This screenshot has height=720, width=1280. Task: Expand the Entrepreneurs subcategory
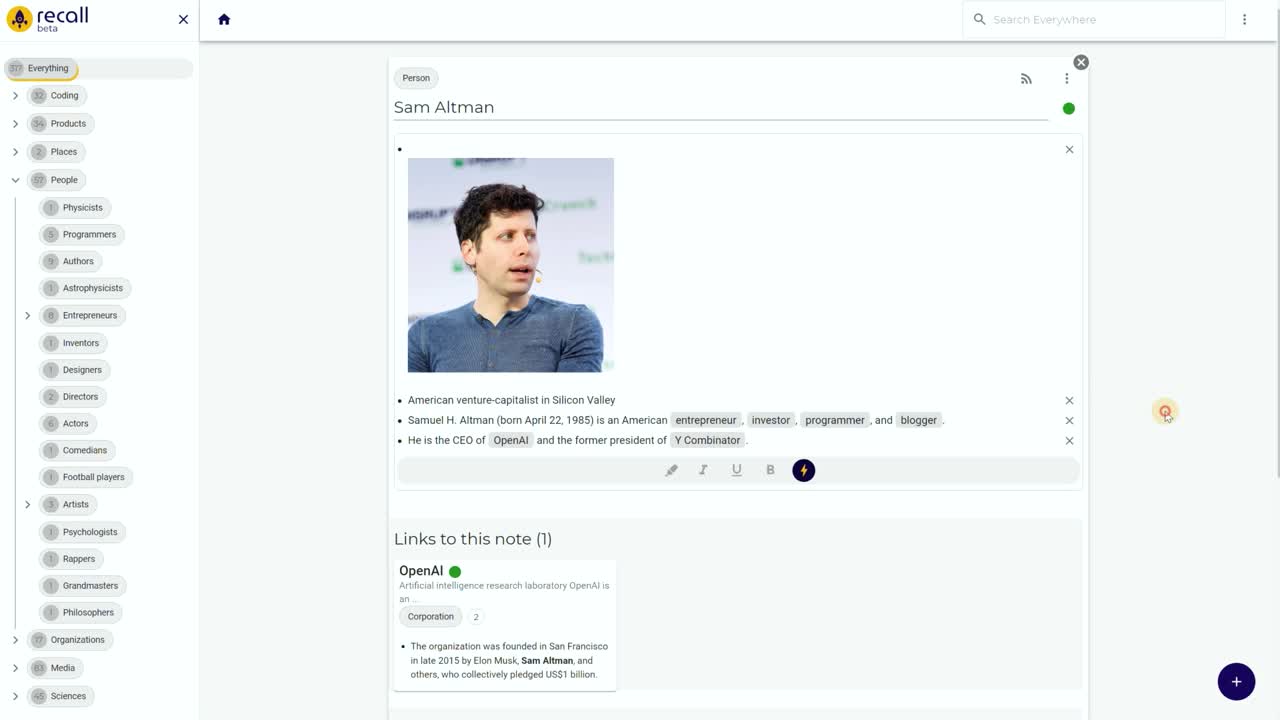click(x=28, y=315)
